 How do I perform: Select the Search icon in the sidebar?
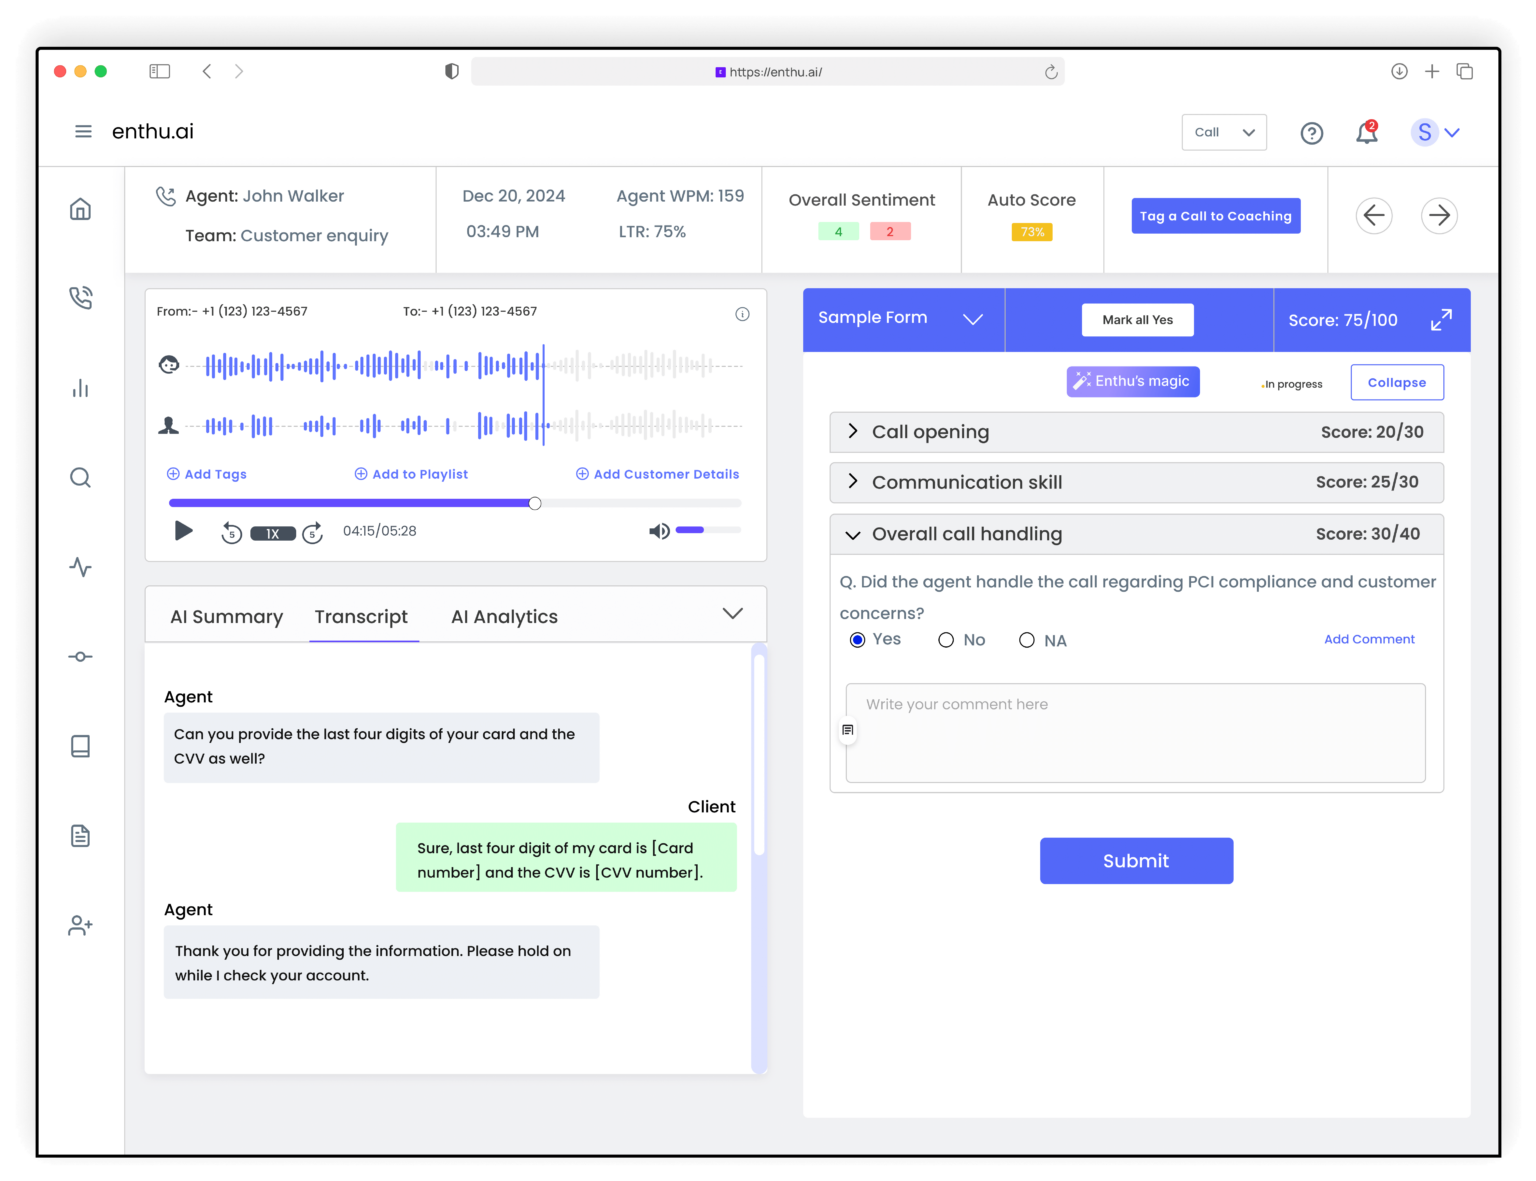pos(80,477)
